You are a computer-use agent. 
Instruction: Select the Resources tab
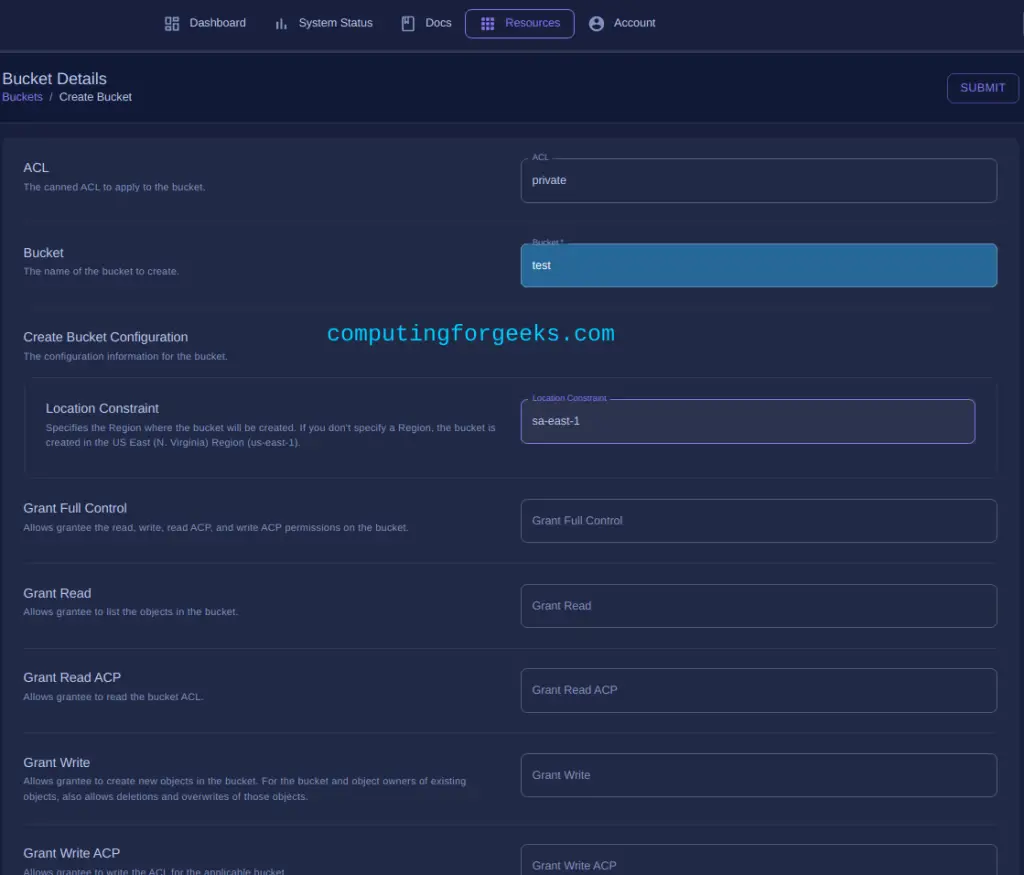click(520, 24)
